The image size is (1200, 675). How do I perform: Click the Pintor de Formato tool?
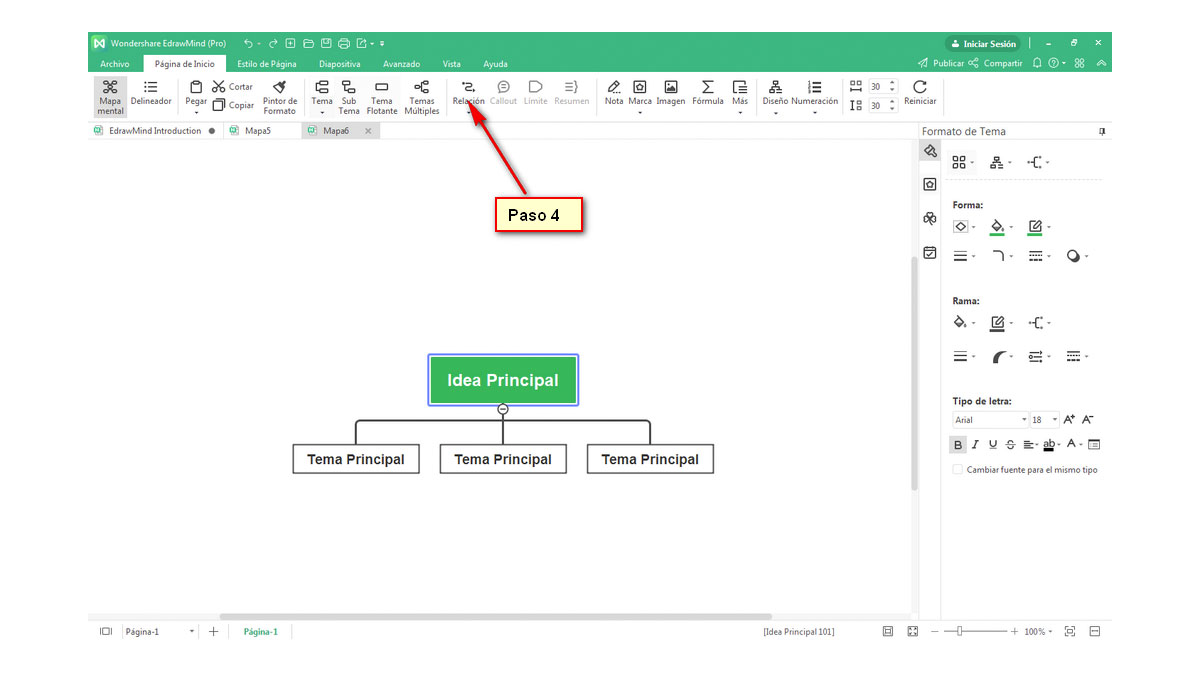pos(279,88)
